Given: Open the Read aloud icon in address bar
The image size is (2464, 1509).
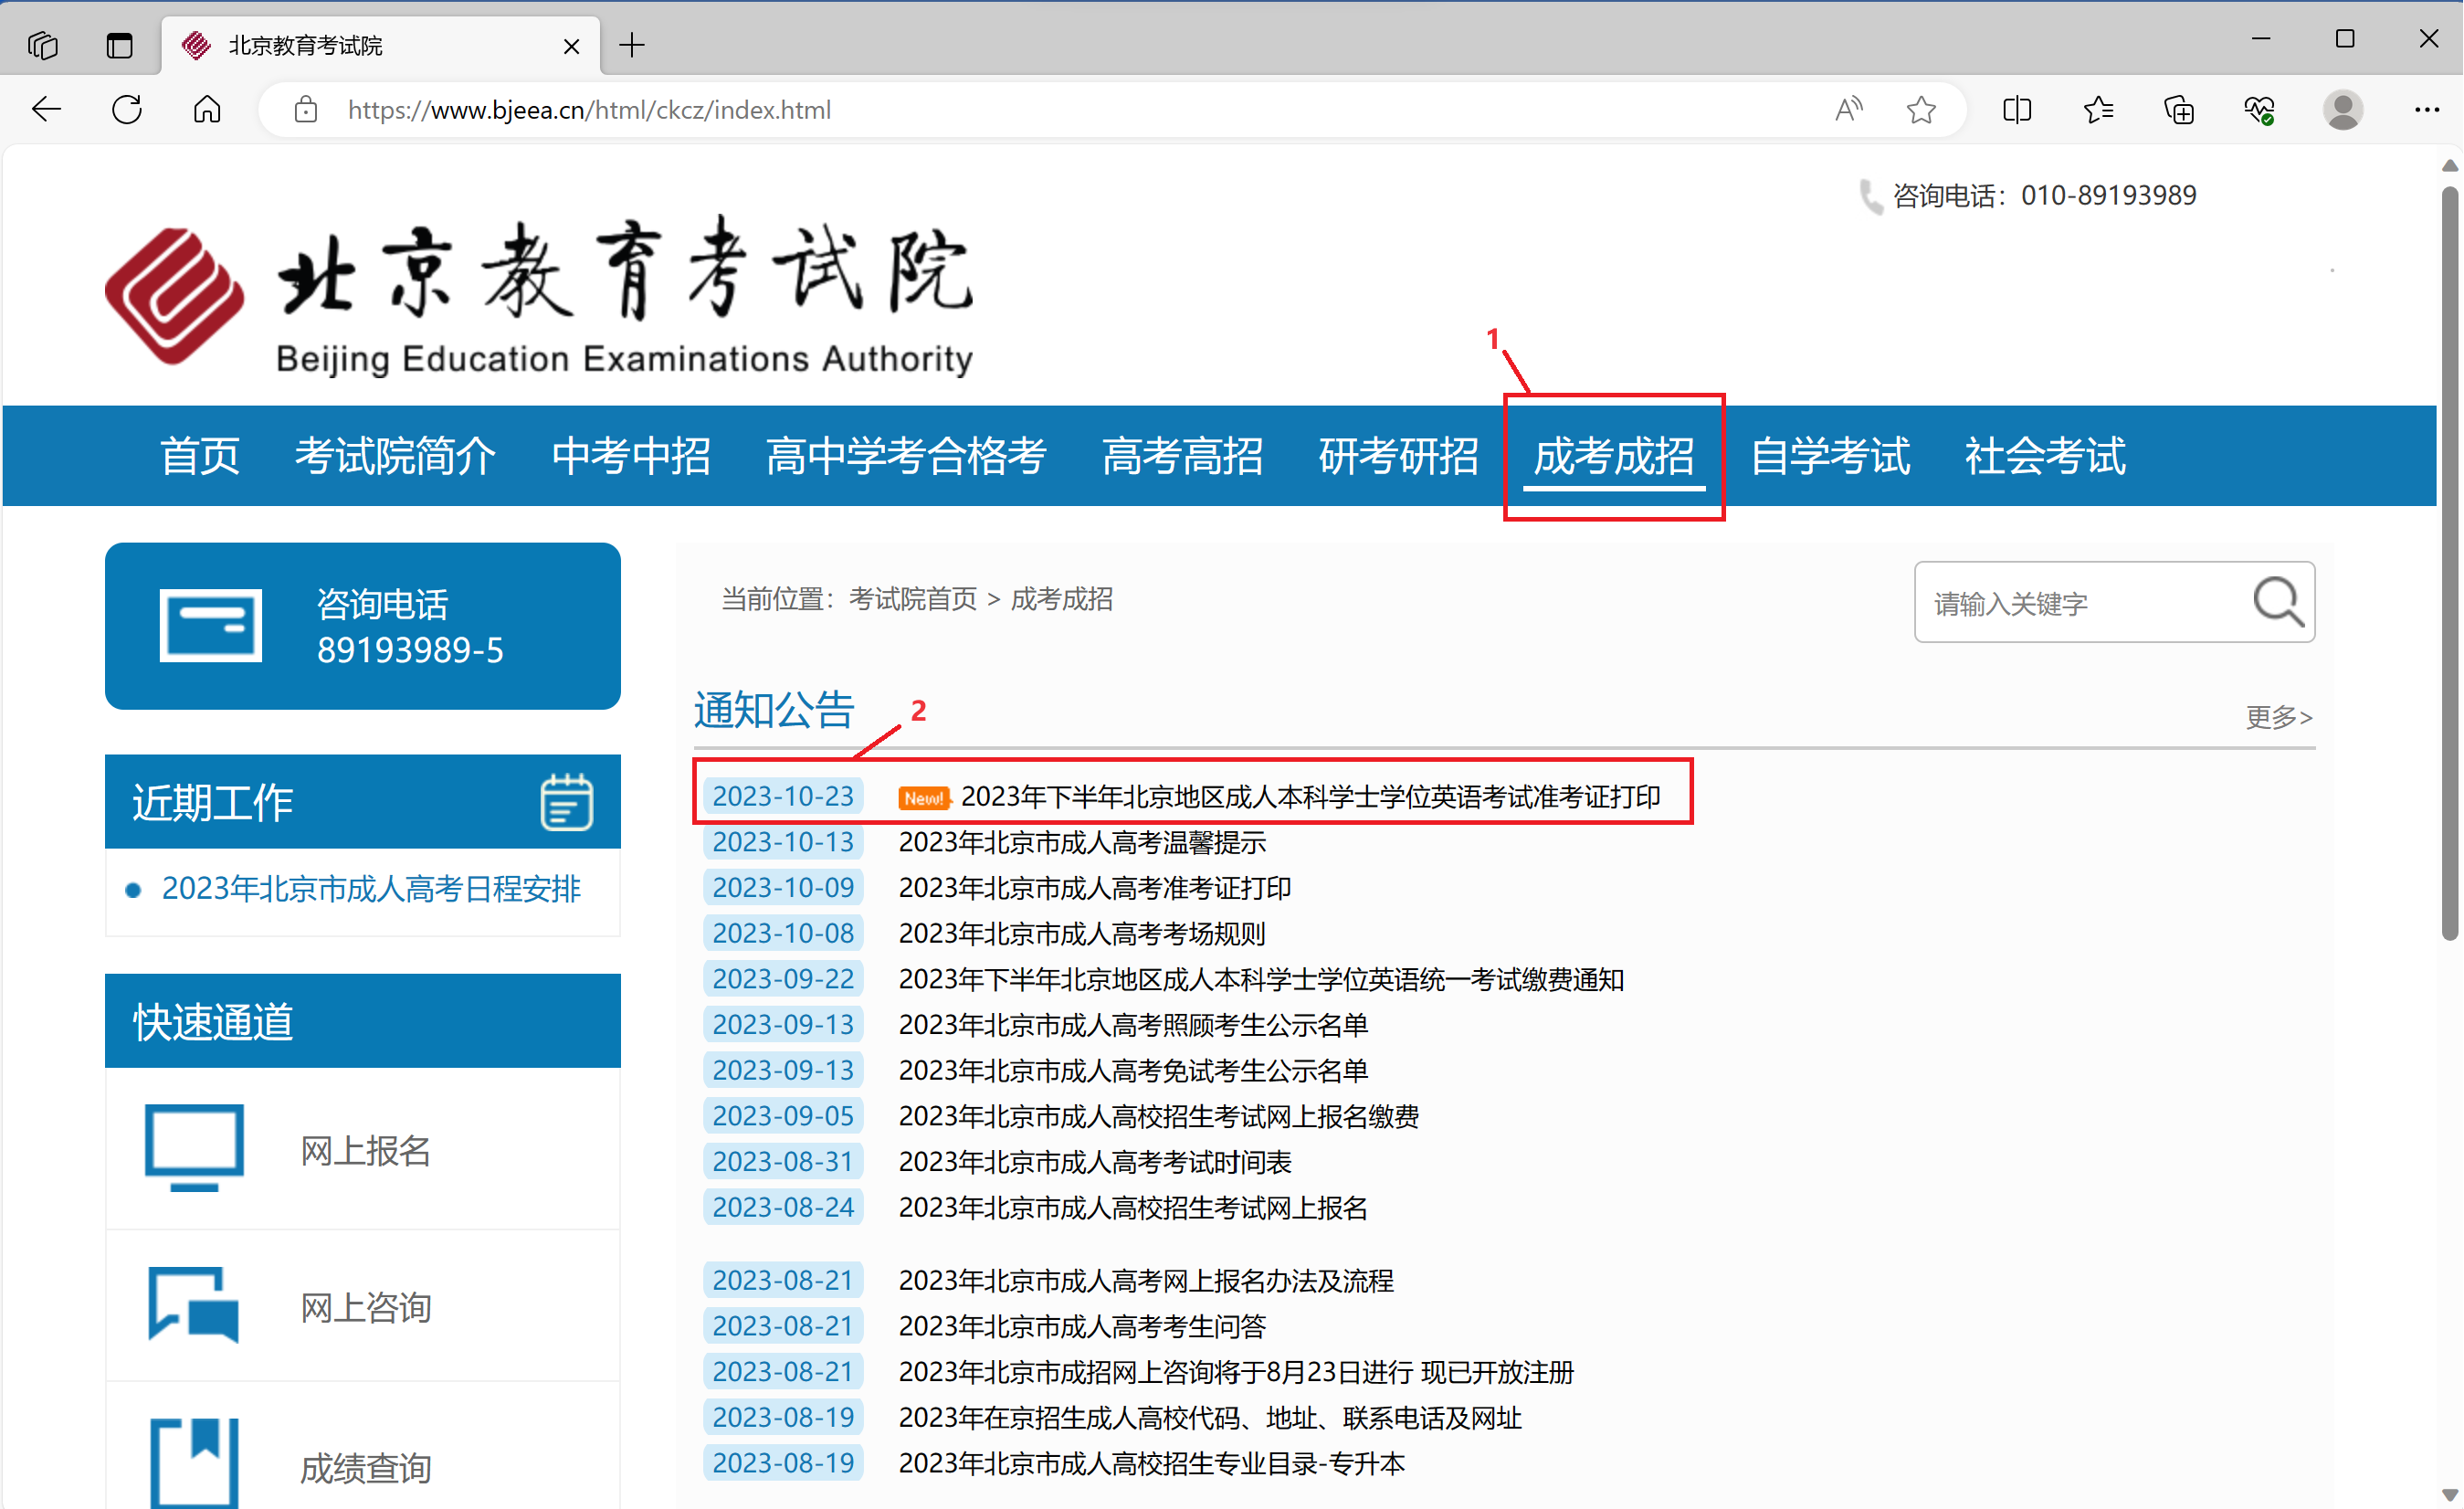Looking at the screenshot, I should [1848, 109].
